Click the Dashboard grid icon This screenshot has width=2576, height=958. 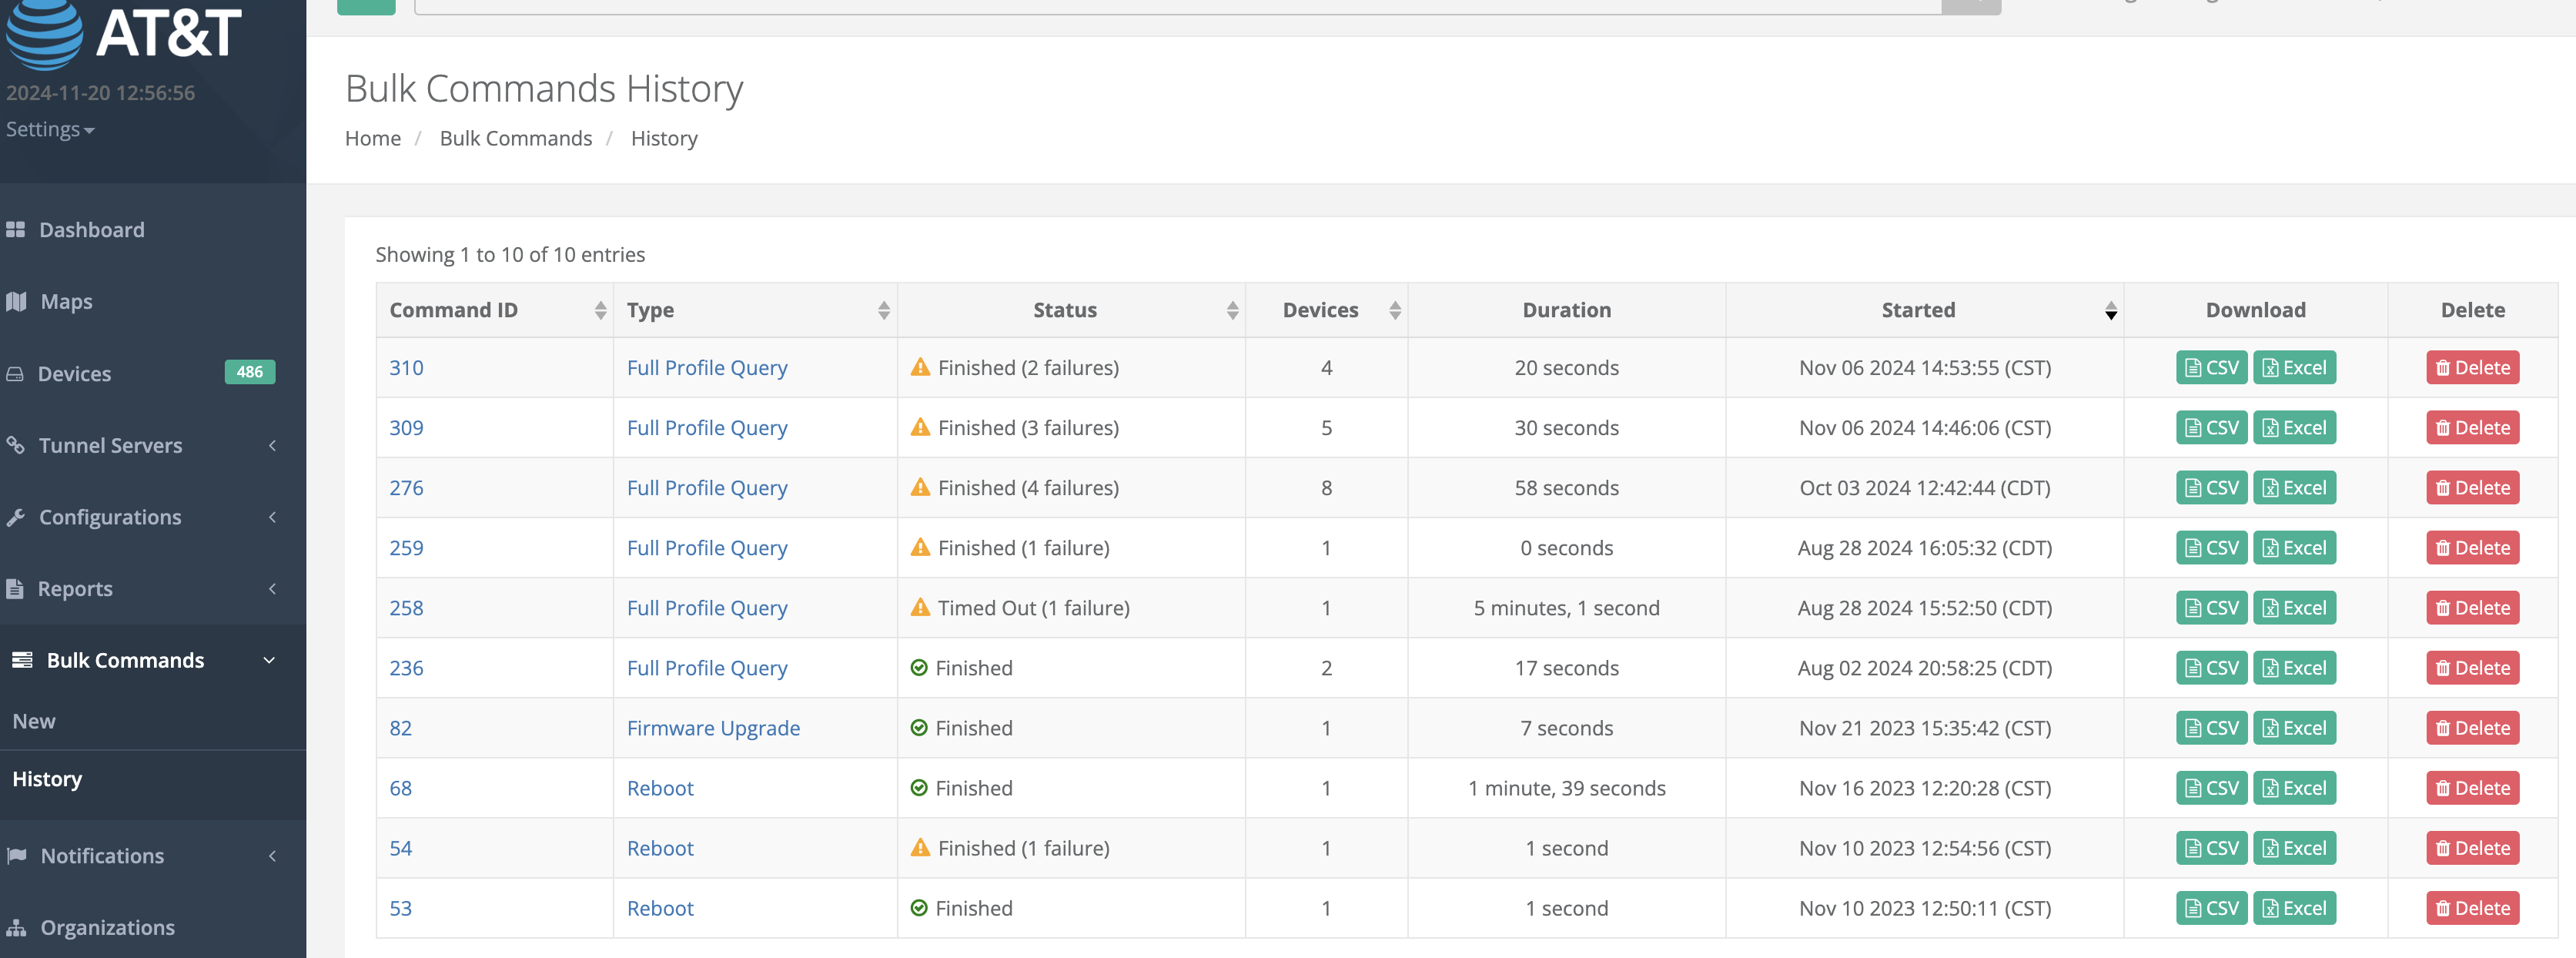coord(16,230)
